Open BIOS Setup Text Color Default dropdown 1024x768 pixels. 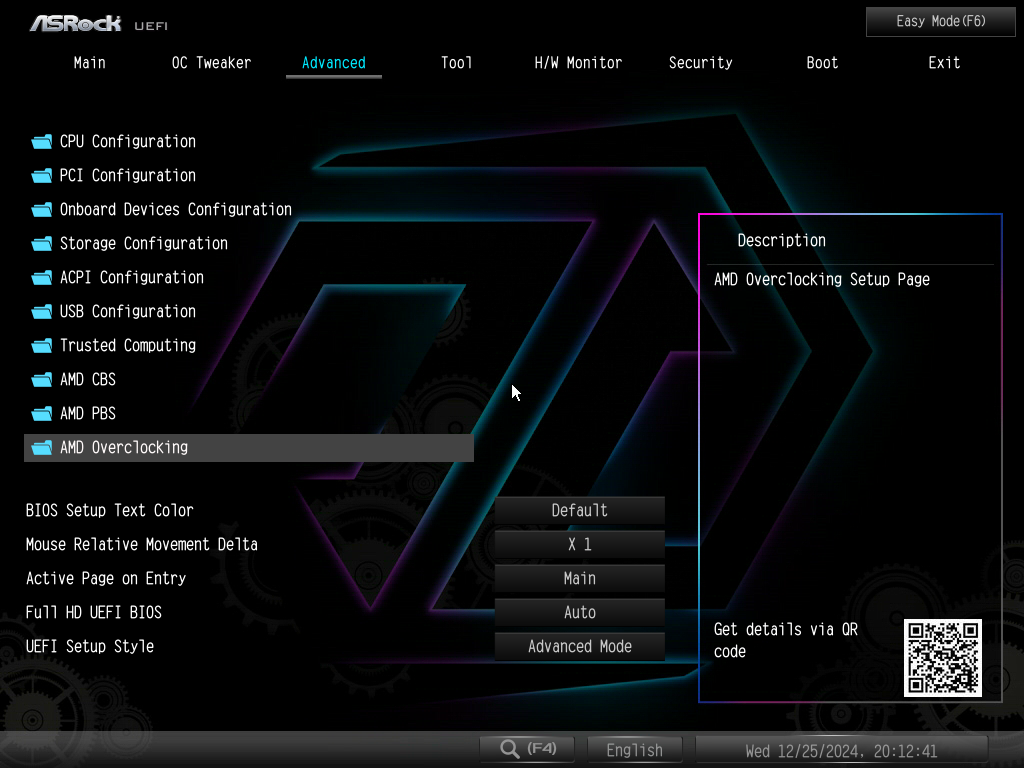click(x=579, y=510)
